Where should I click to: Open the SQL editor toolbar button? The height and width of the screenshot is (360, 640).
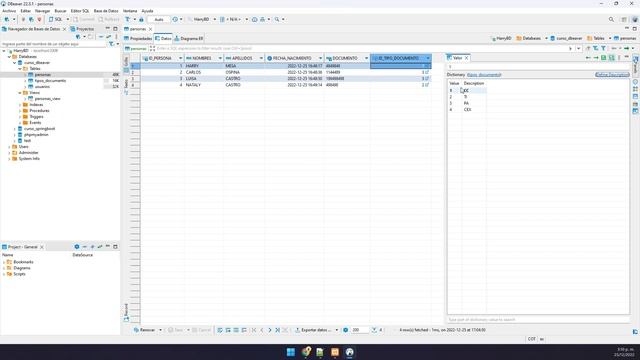coord(56,19)
